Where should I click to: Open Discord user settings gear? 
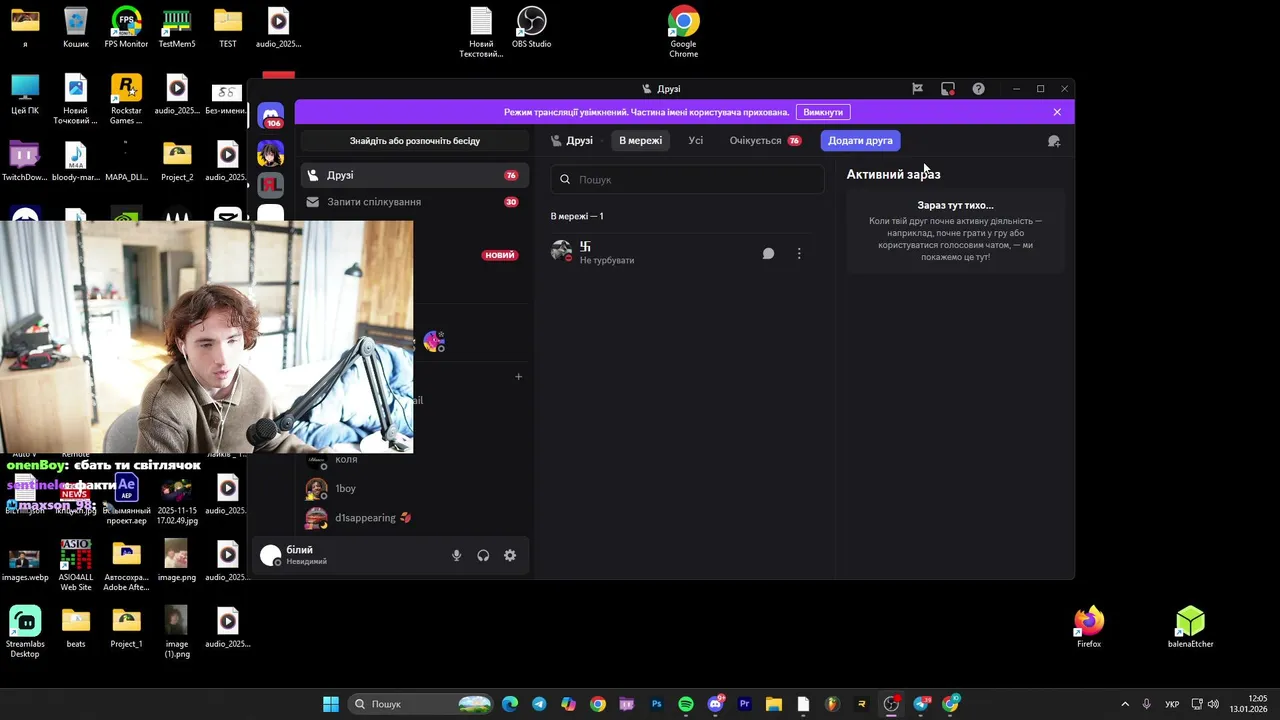[510, 556]
